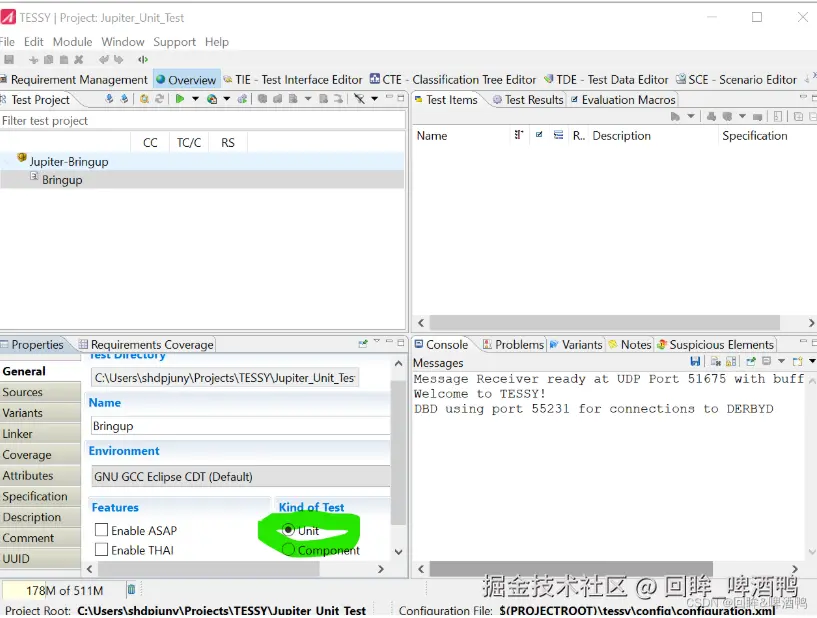
Task: Open the Window menu
Action: click(x=123, y=42)
